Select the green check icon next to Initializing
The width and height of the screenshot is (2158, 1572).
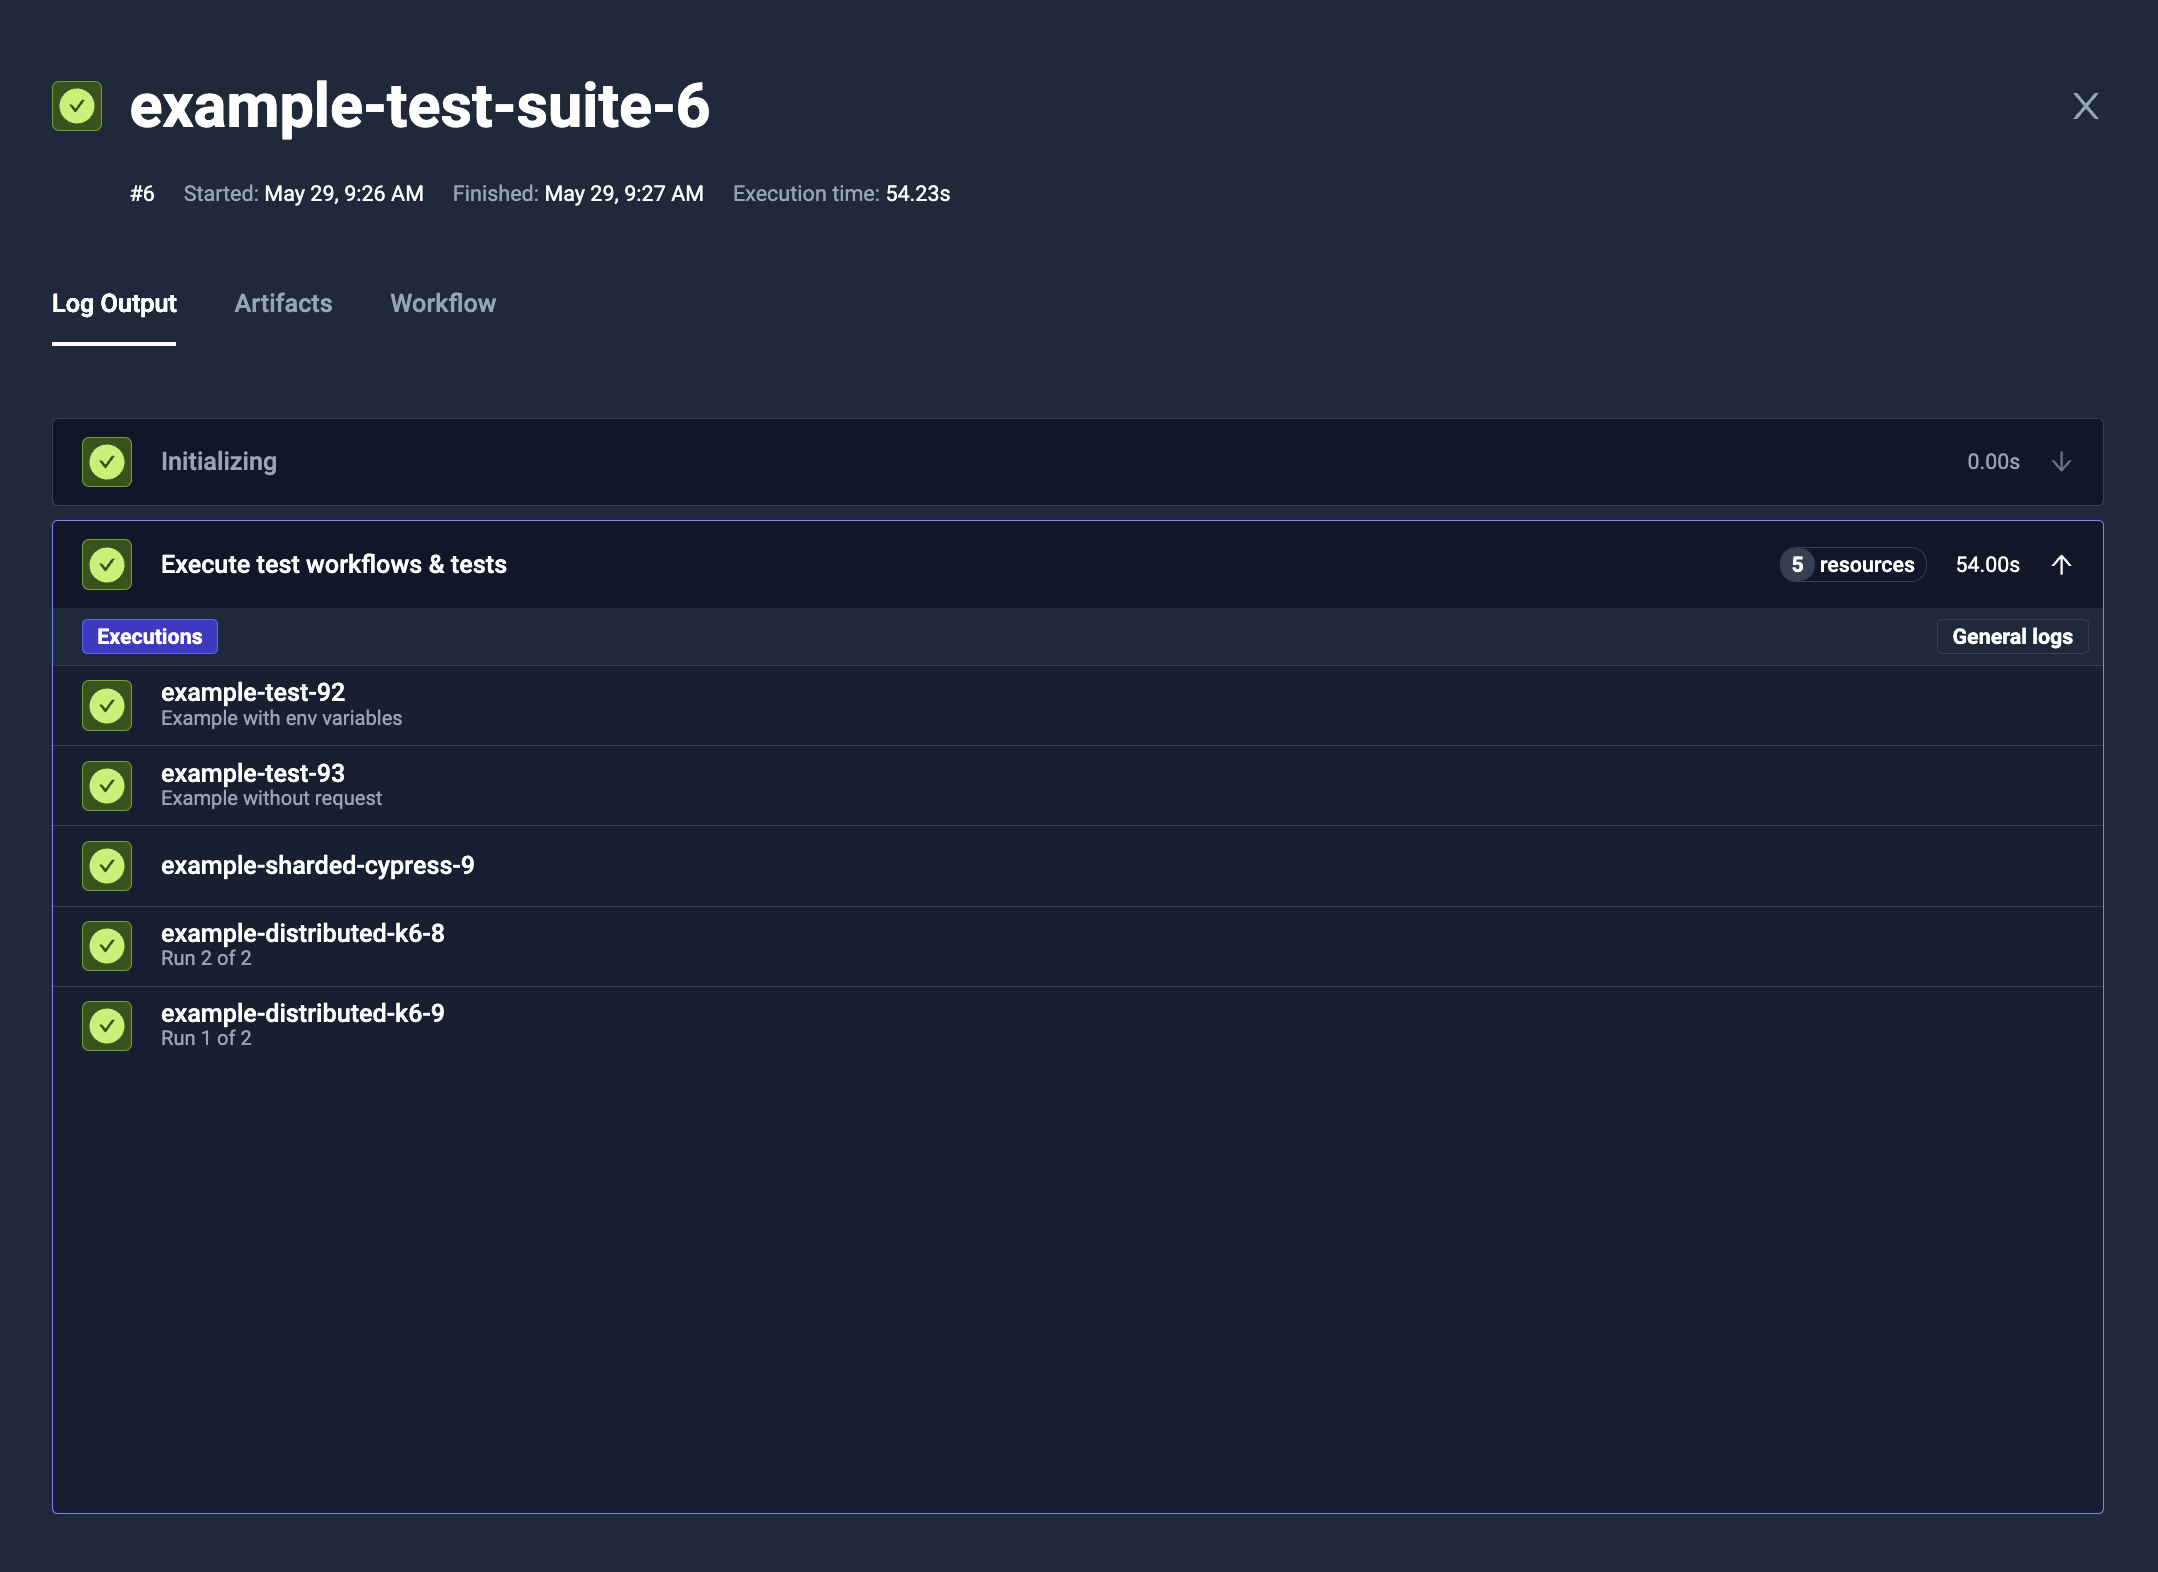[x=106, y=462]
